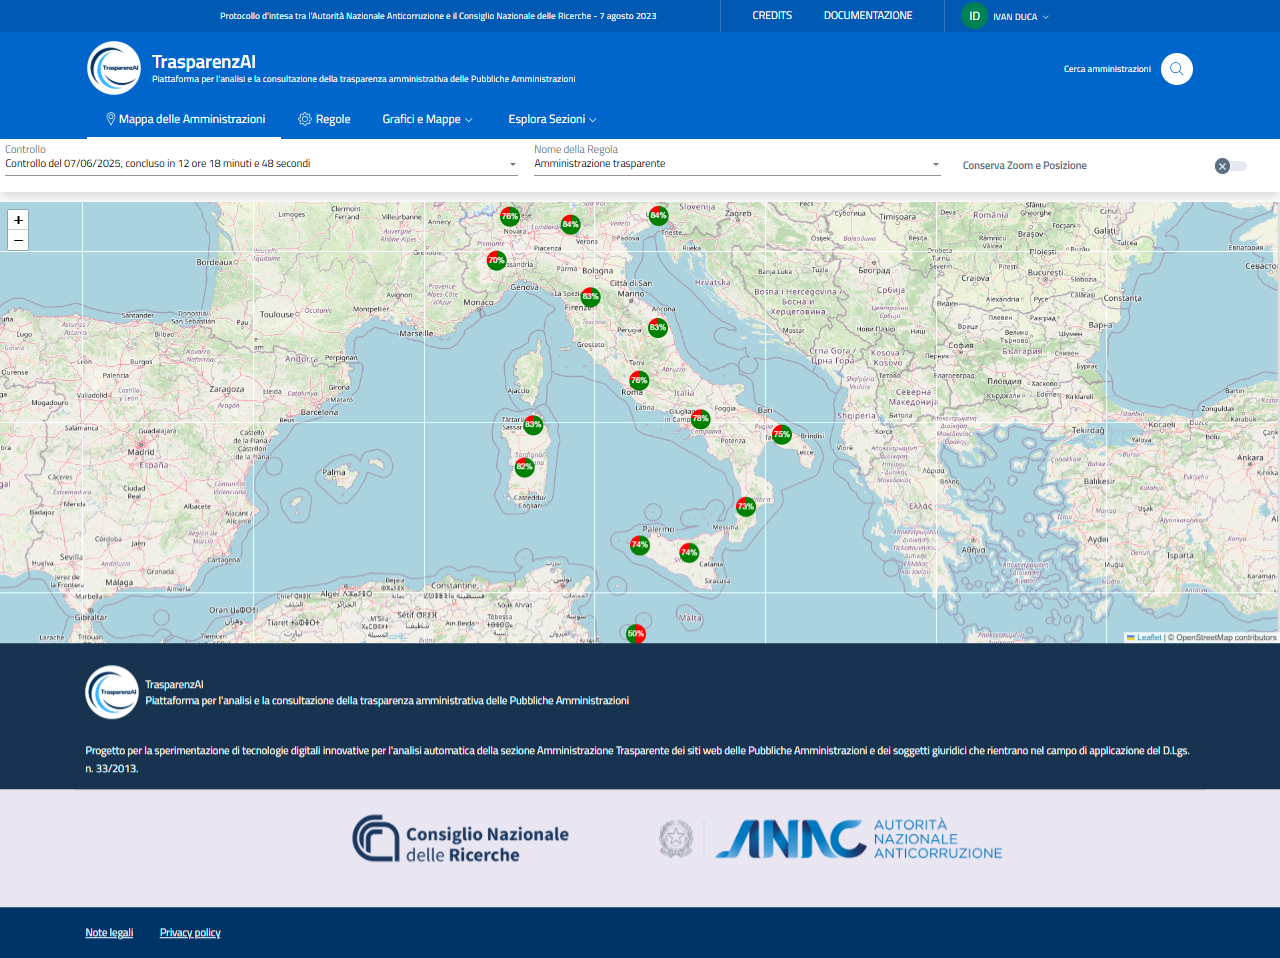This screenshot has width=1280, height=958.
Task: Select the 70% map marker in Piemonte
Action: tap(496, 260)
